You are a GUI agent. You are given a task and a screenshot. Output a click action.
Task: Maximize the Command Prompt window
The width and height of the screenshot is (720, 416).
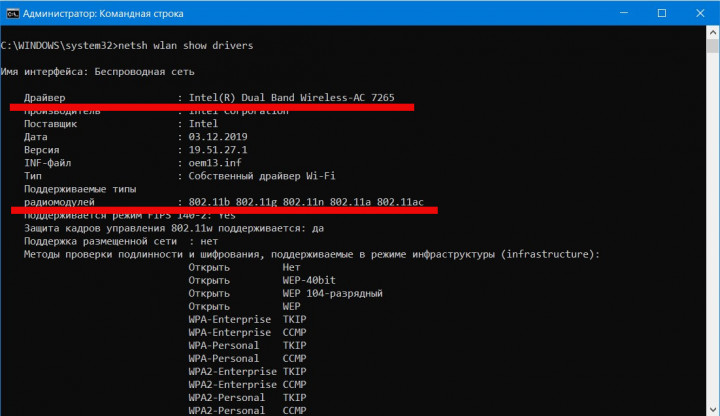(662, 13)
